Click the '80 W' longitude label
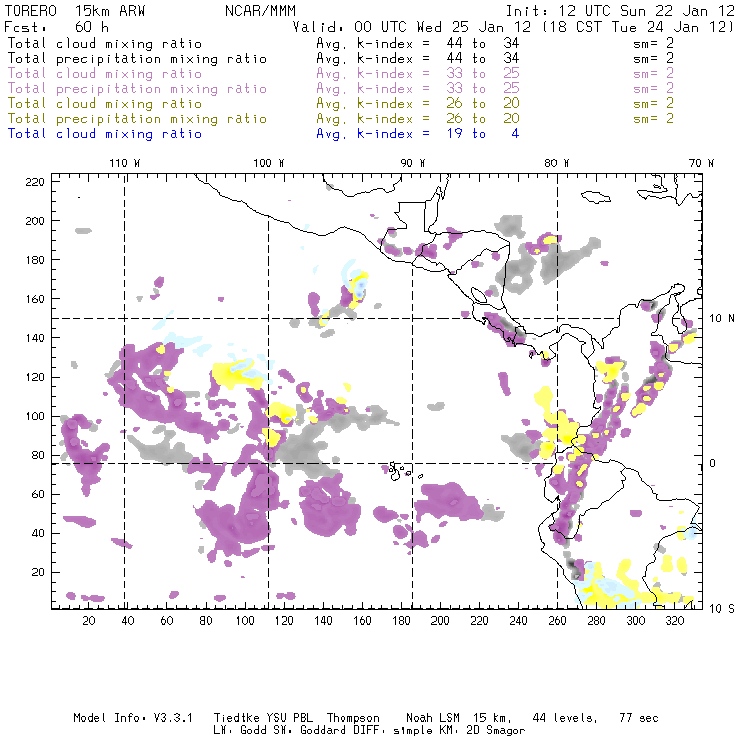740x740 pixels. [557, 163]
